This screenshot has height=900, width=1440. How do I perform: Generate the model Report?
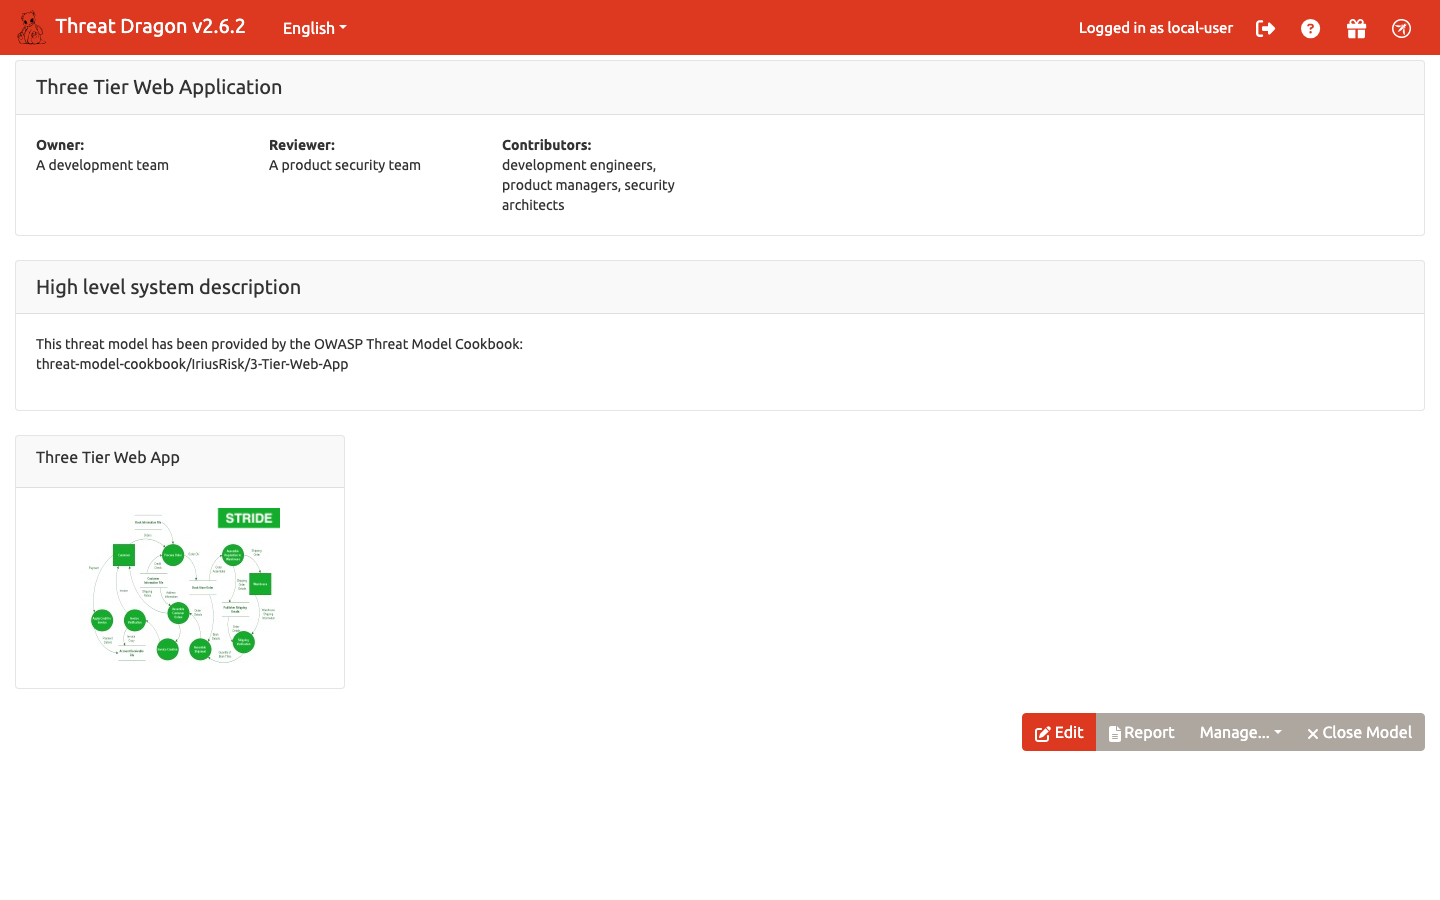coord(1141,732)
